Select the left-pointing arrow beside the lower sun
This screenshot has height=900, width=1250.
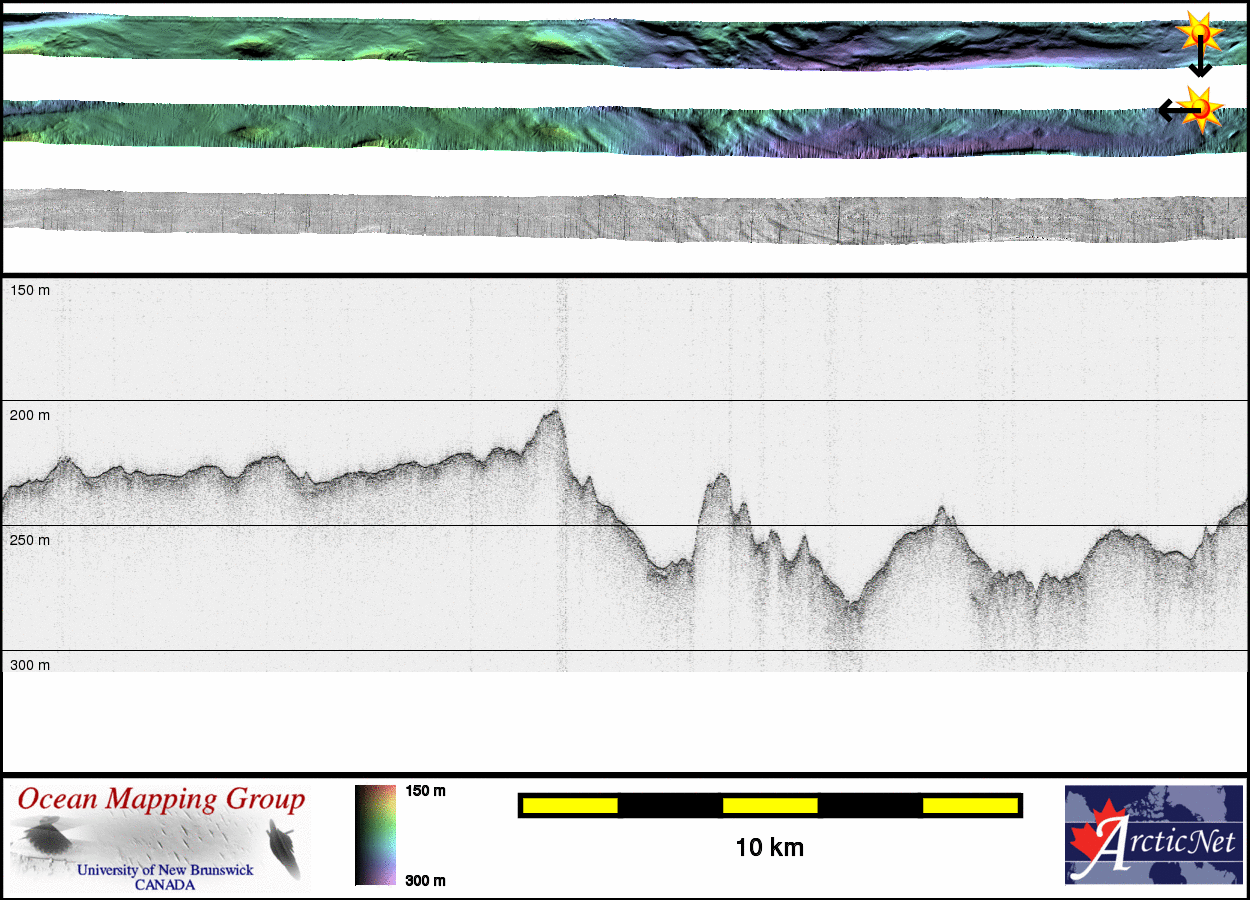tap(1169, 110)
